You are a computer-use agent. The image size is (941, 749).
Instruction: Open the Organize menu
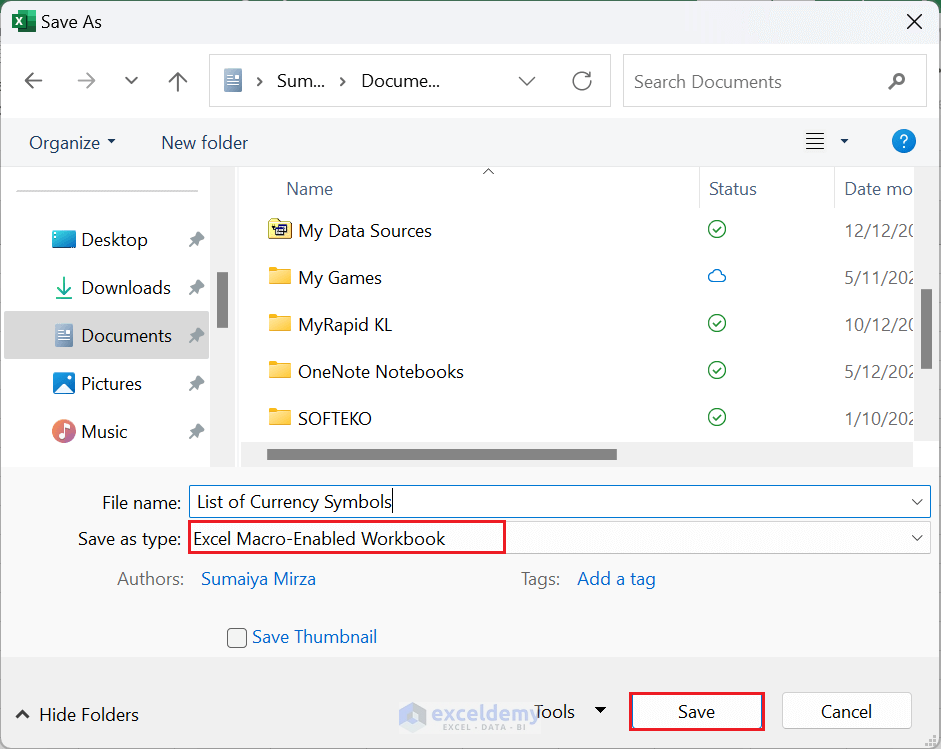coord(72,143)
